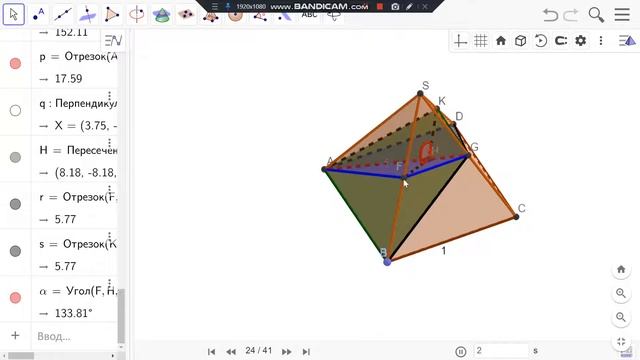Toggle the algebra view style bar
Screen dimensions: 640x360
coord(113,40)
